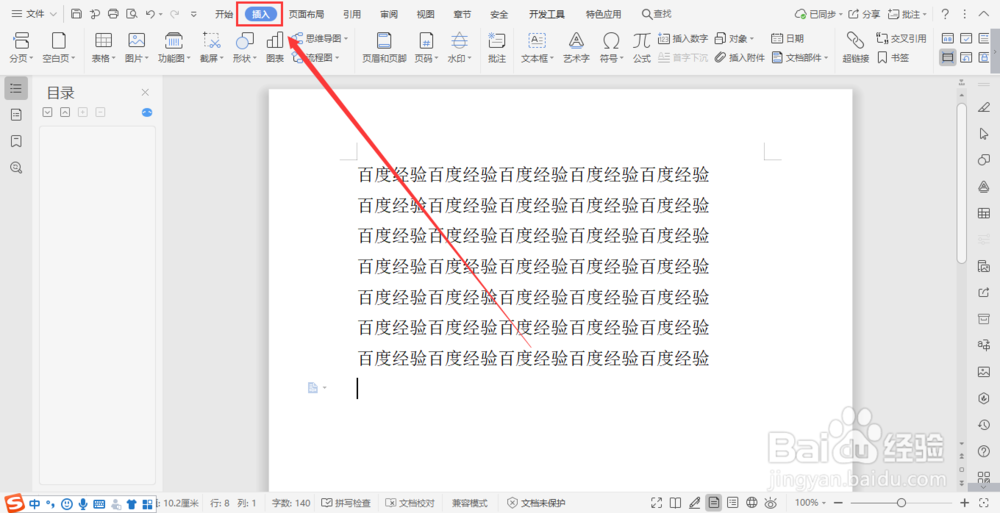The width and height of the screenshot is (1000, 513).
Task: Switch to the 开发工具 tab
Action: point(547,13)
